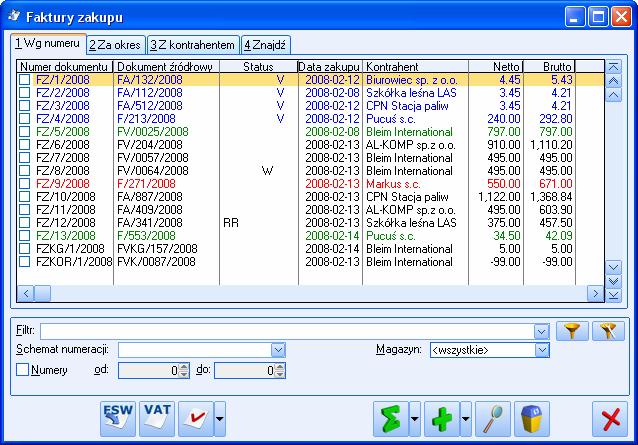Sort by Numer dokumentu column header
The width and height of the screenshot is (638, 445).
click(x=65, y=66)
